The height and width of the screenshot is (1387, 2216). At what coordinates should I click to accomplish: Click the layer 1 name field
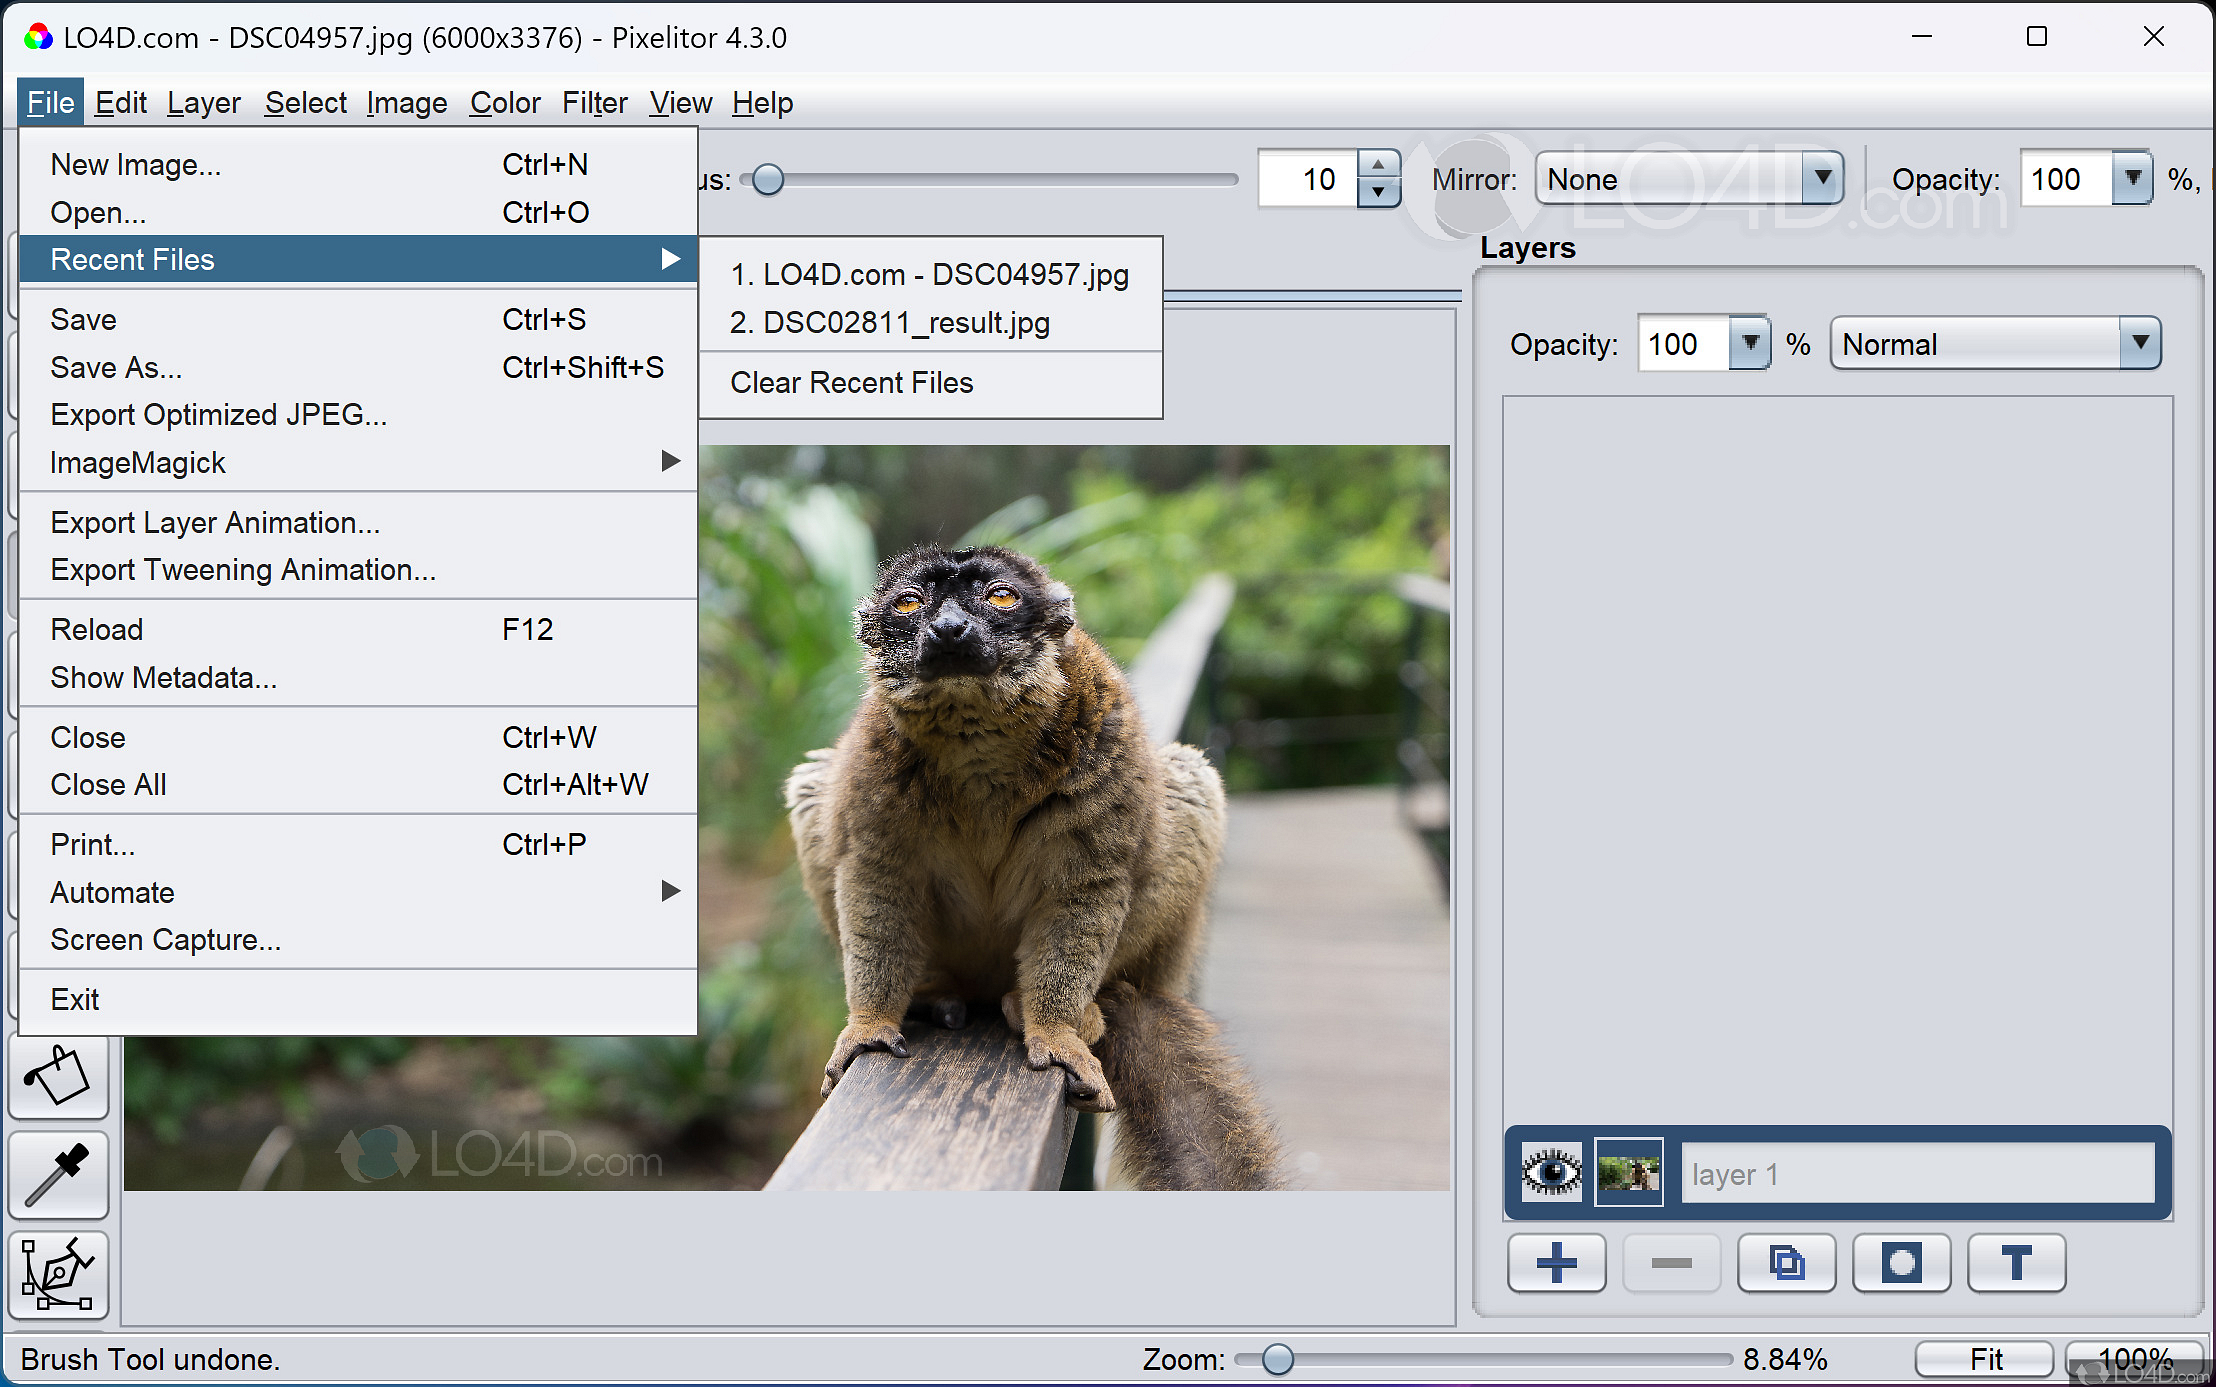(1918, 1174)
